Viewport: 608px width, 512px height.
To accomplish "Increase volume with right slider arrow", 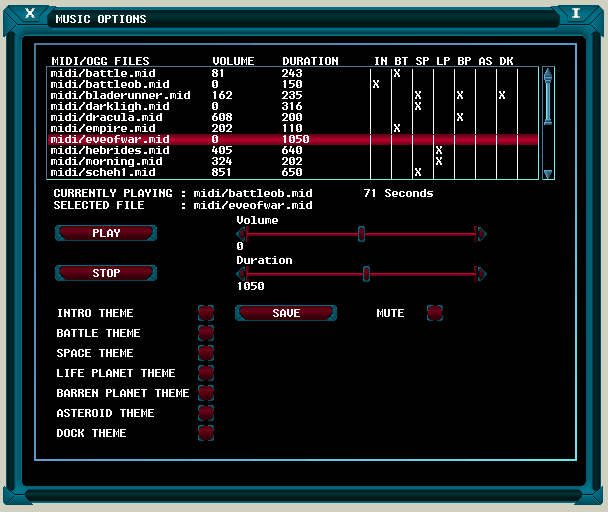I will point(481,233).
